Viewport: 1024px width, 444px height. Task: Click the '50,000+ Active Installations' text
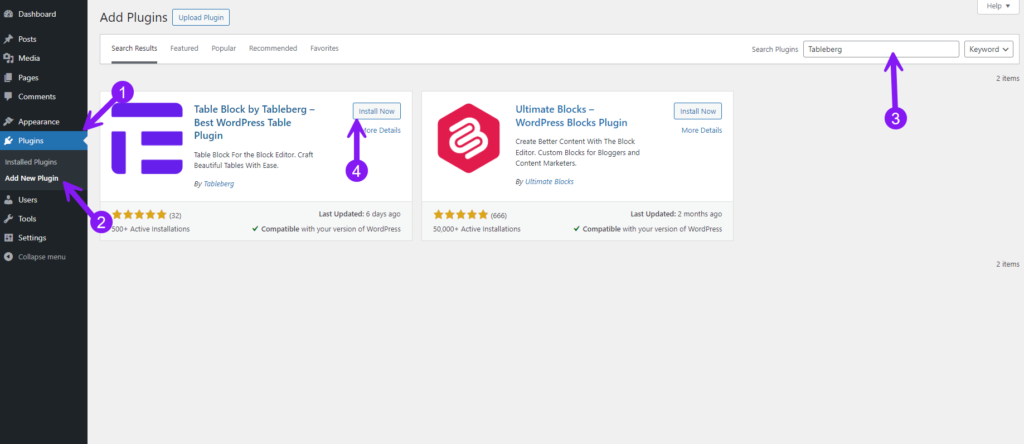(x=477, y=229)
